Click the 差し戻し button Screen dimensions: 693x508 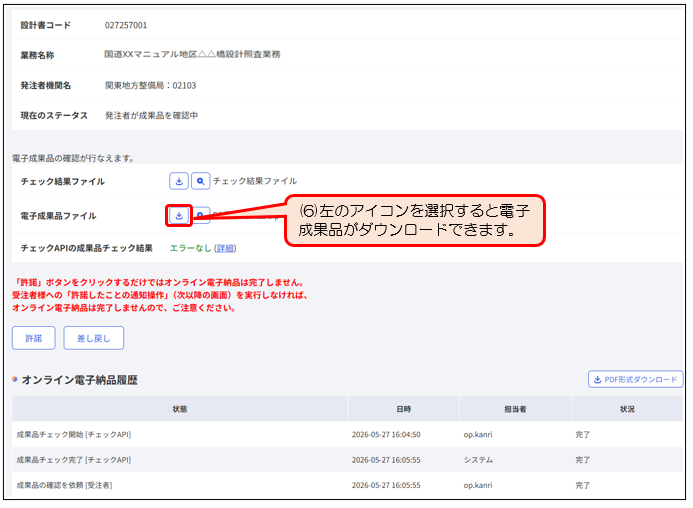tap(94, 338)
